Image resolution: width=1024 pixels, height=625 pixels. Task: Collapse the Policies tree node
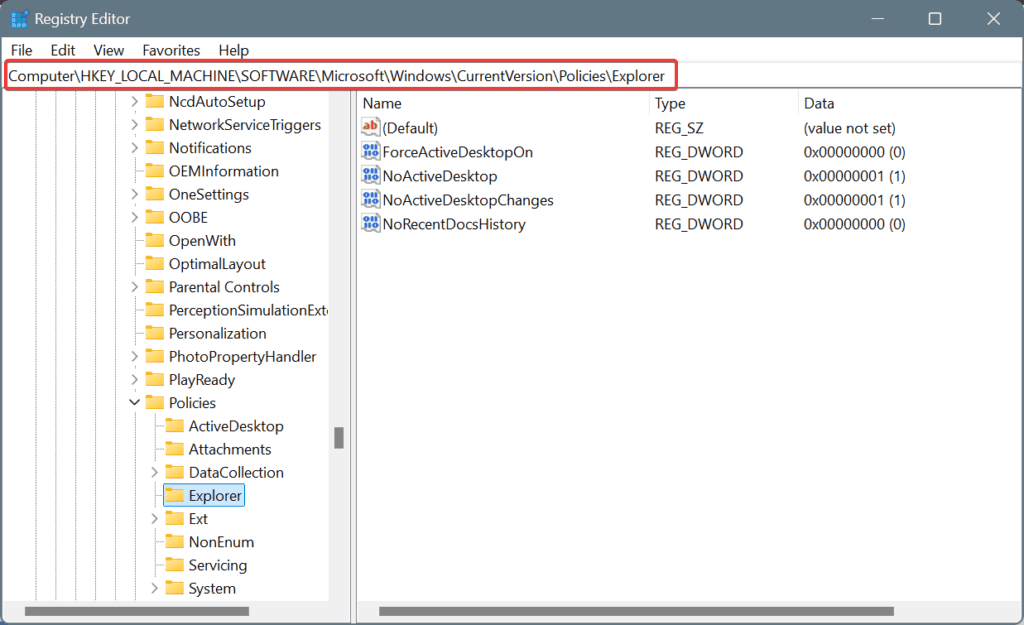(x=135, y=403)
